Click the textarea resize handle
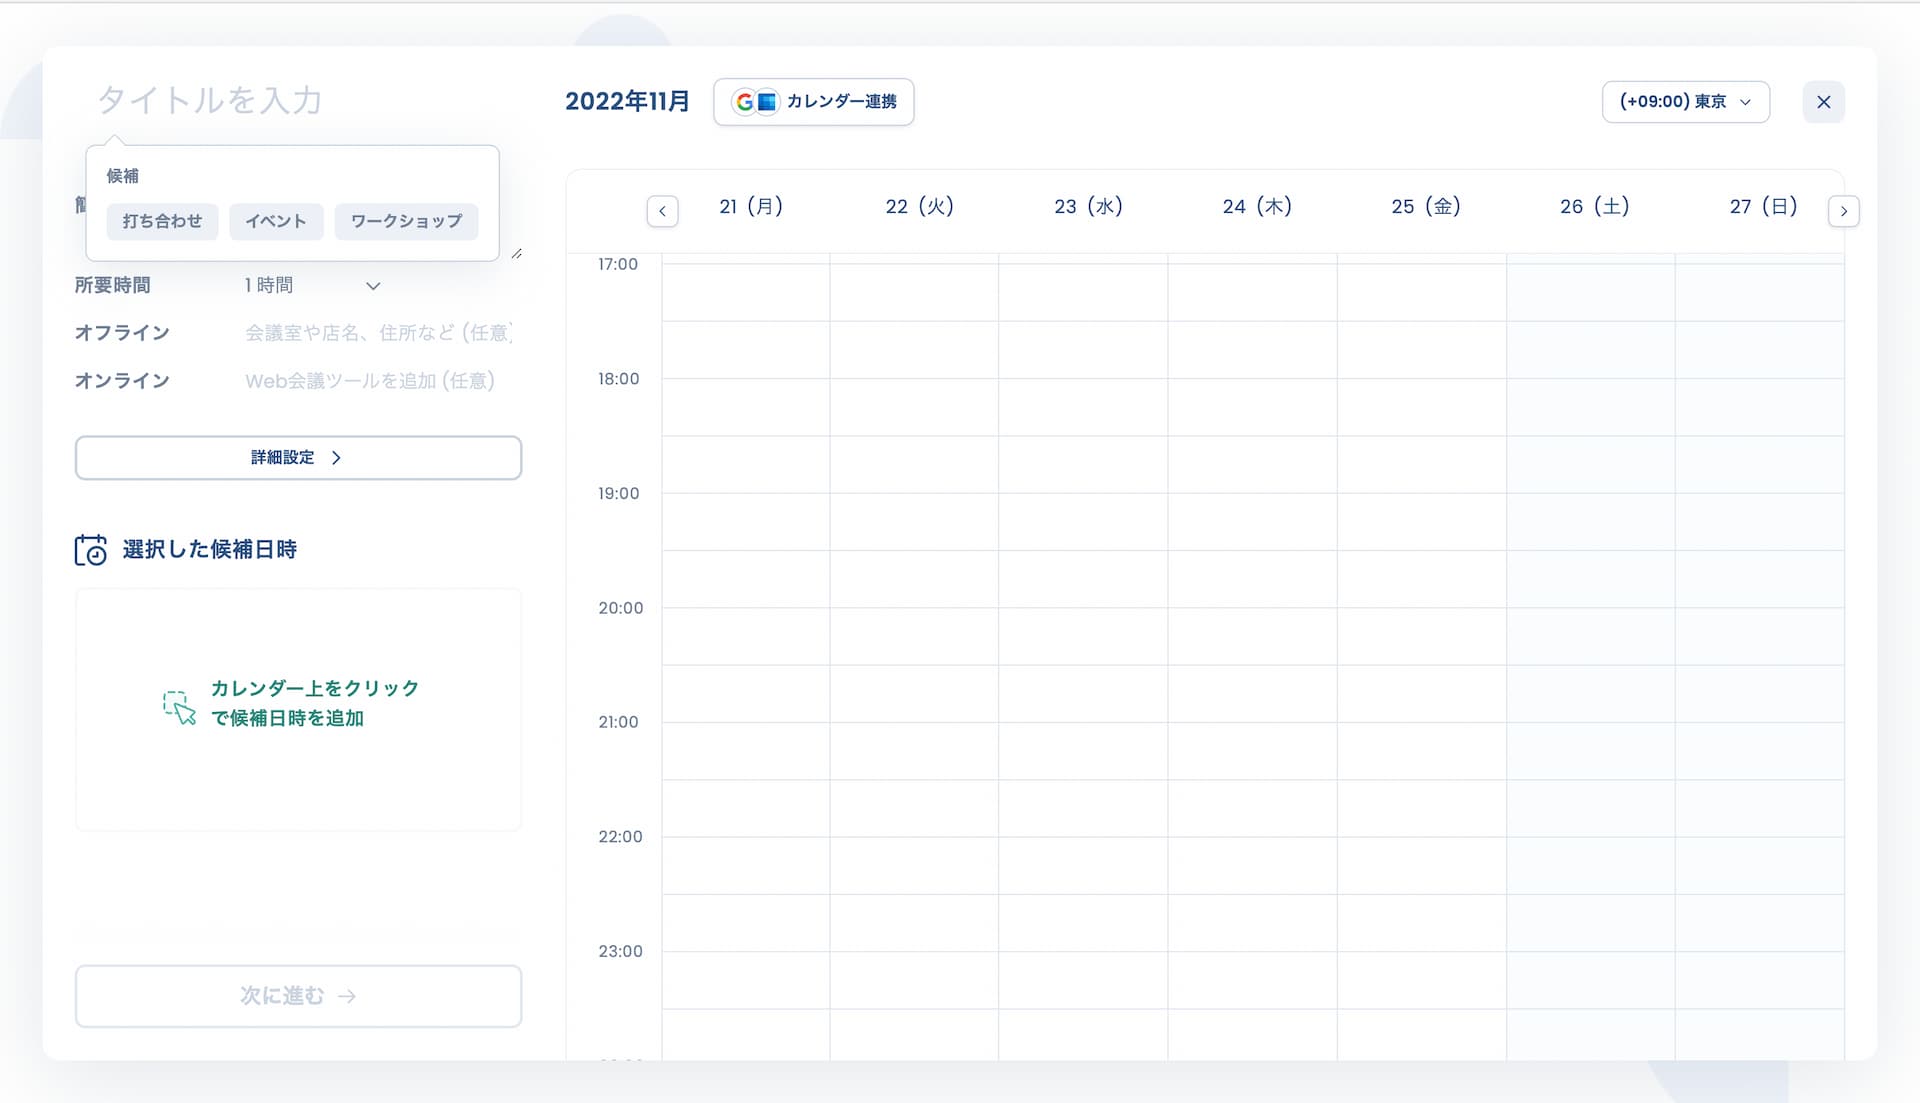The image size is (1920, 1103). (x=516, y=254)
